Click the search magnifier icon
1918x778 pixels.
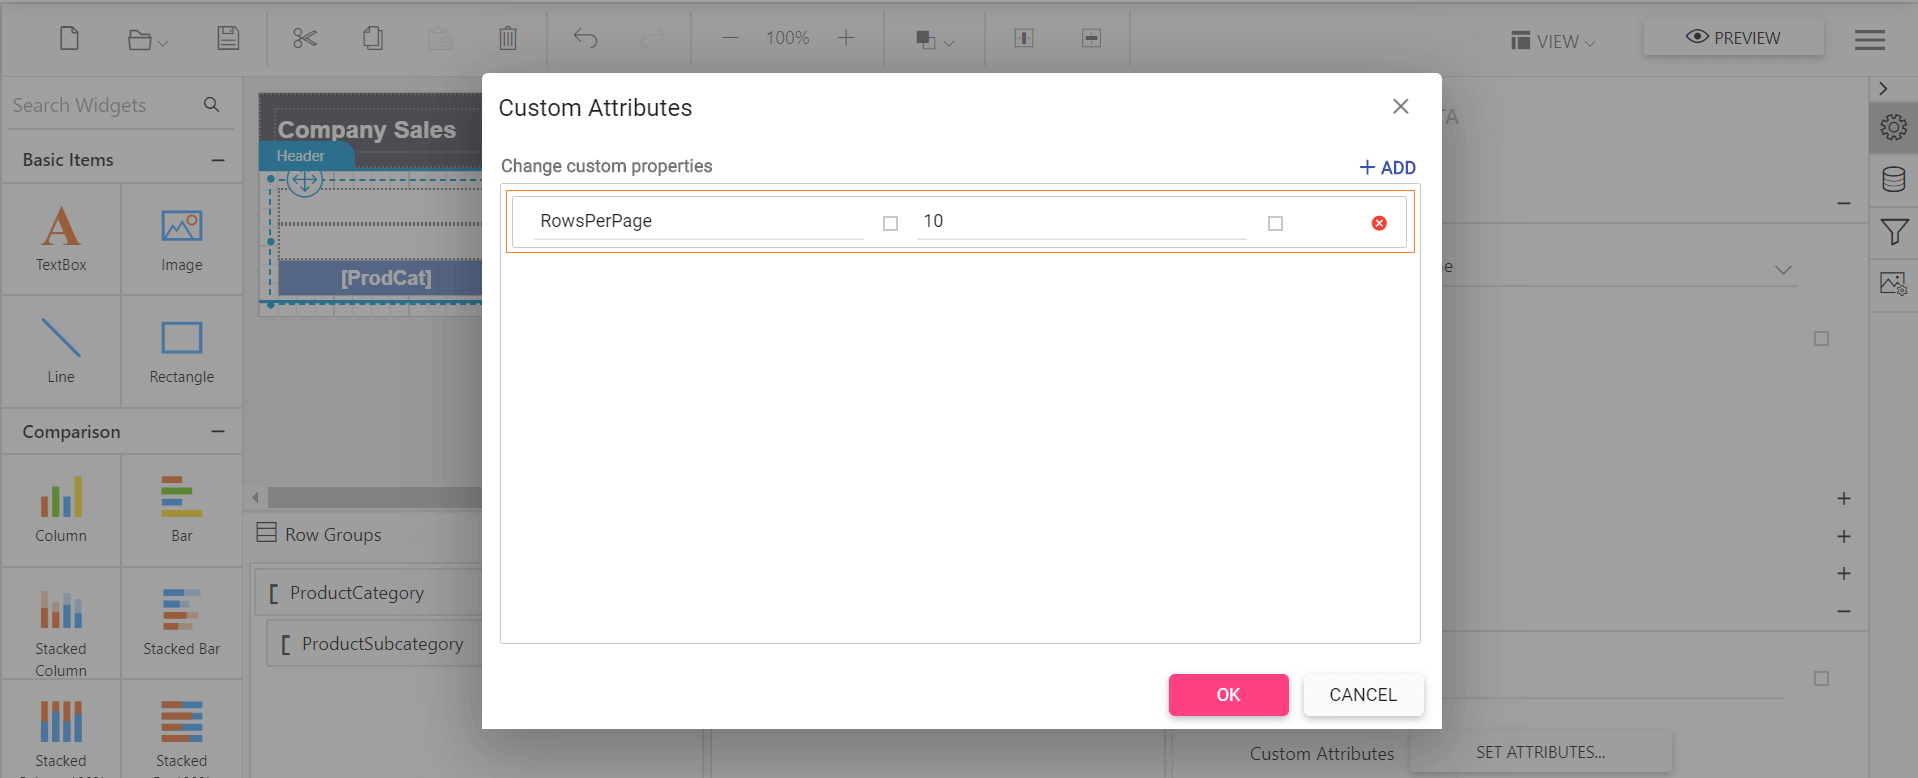click(211, 104)
